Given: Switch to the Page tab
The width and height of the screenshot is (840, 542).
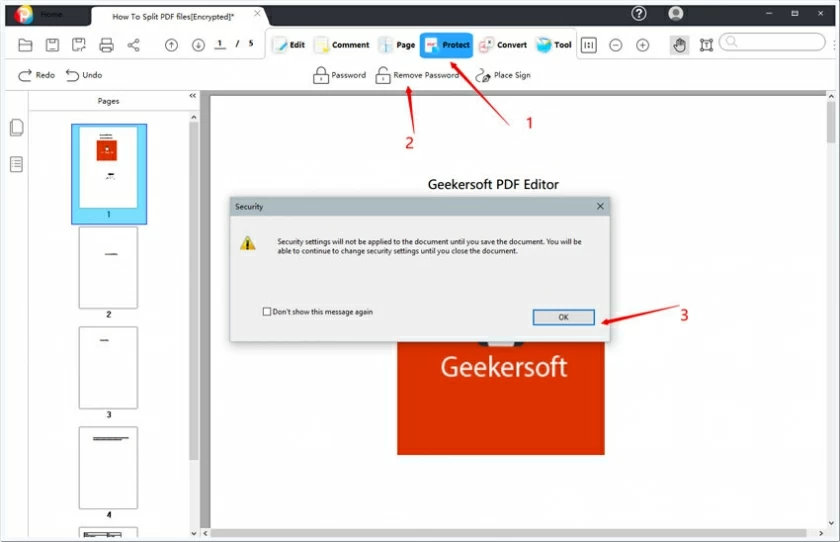Looking at the screenshot, I should point(397,45).
